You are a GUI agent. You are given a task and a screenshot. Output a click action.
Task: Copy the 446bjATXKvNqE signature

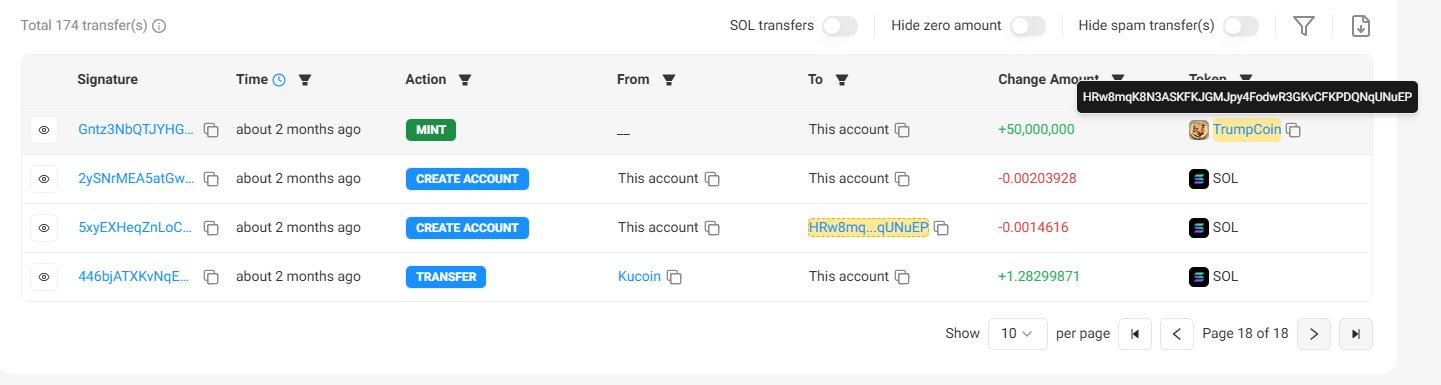[x=211, y=277]
